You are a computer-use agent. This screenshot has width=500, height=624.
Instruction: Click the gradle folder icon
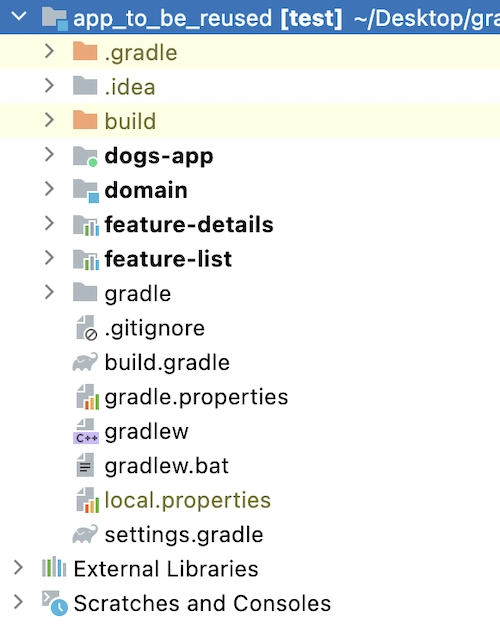tap(85, 292)
